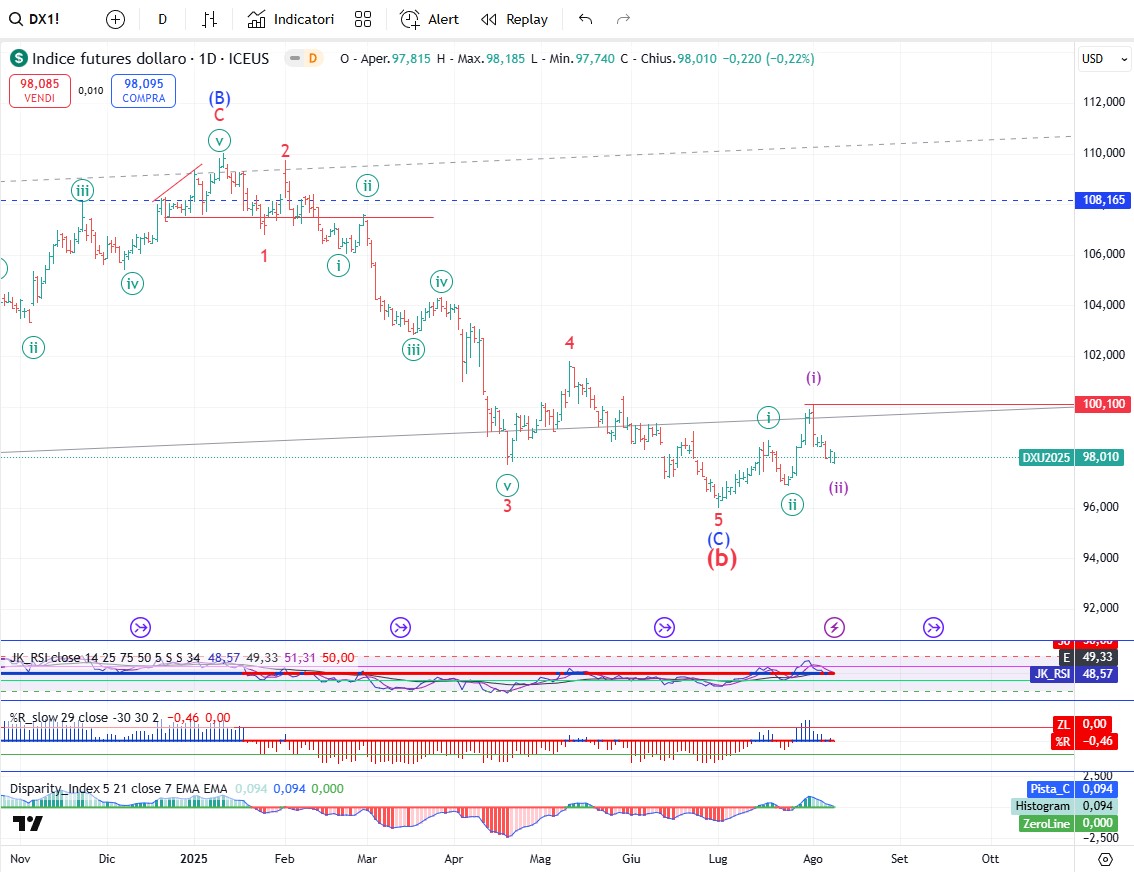Click the event marker near June
This screenshot has height=872, width=1134.
[x=665, y=628]
